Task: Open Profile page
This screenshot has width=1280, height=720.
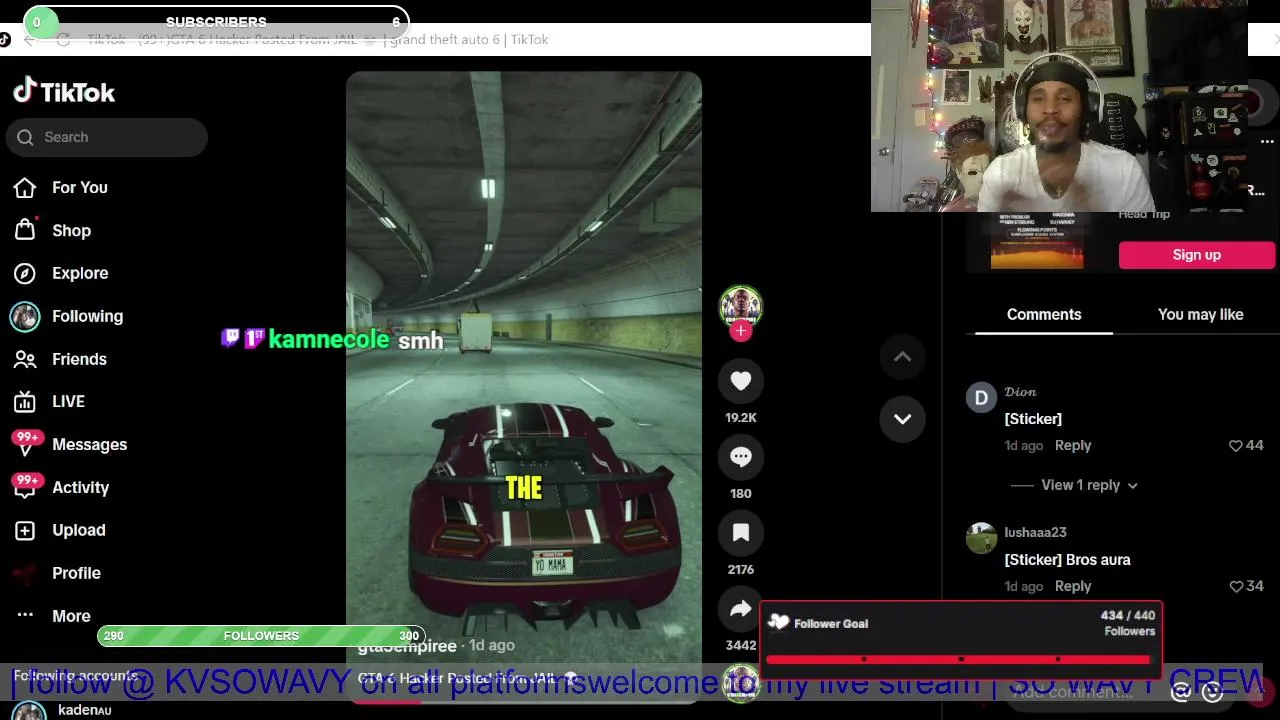Action: (76, 573)
